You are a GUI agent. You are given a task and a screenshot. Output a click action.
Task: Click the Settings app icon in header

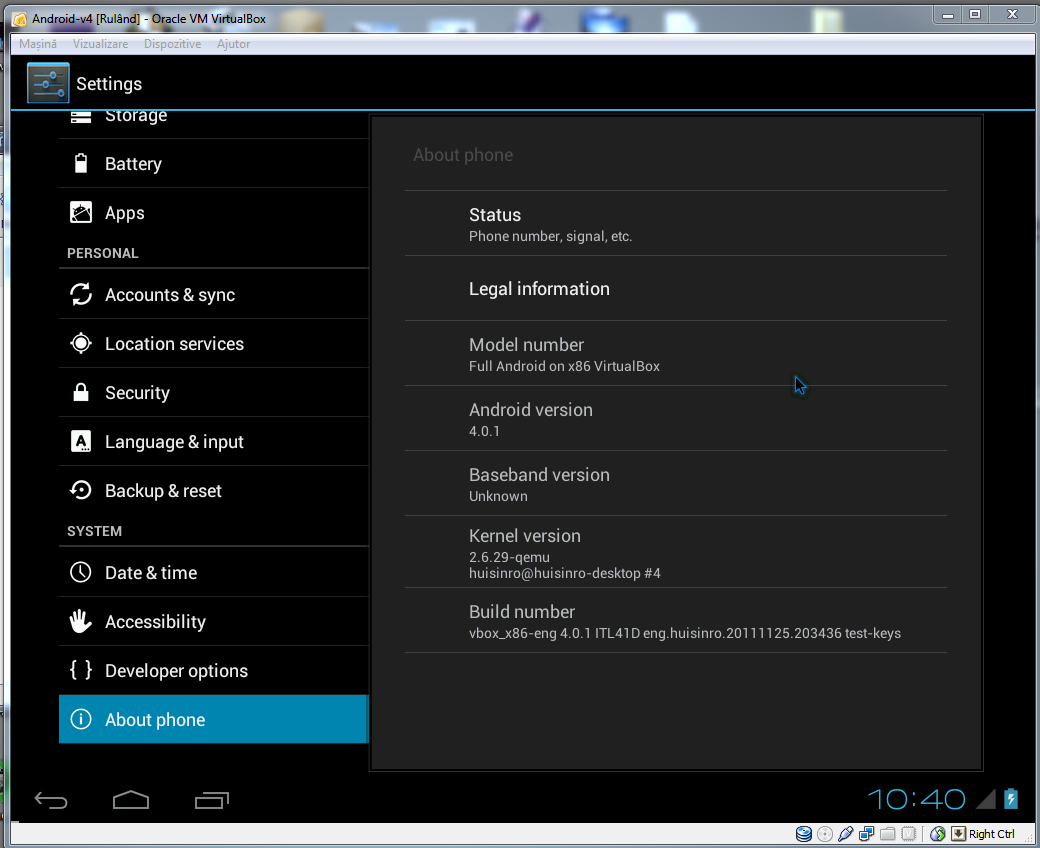click(48, 84)
